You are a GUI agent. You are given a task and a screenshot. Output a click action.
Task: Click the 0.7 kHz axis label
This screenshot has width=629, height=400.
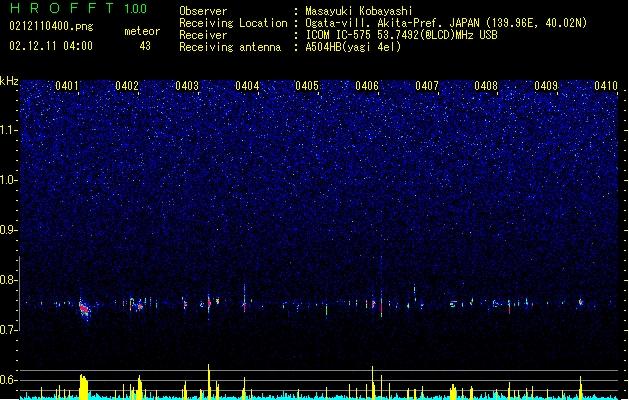point(9,330)
